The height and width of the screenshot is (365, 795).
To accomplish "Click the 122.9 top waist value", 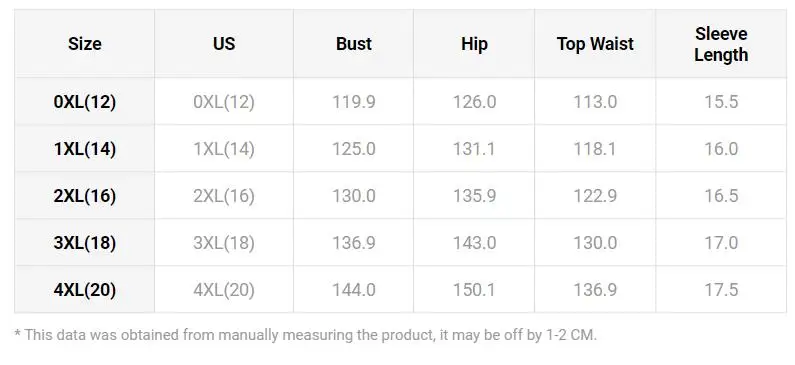I will tap(595, 196).
